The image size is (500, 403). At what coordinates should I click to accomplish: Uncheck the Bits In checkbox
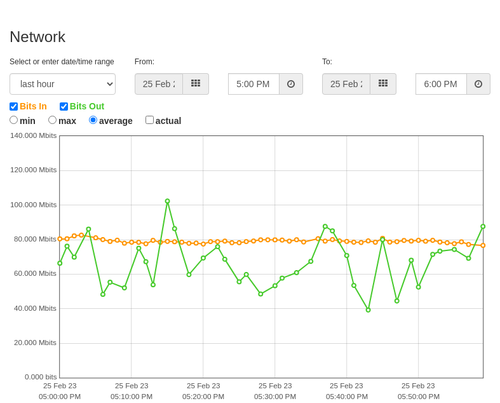[x=14, y=106]
